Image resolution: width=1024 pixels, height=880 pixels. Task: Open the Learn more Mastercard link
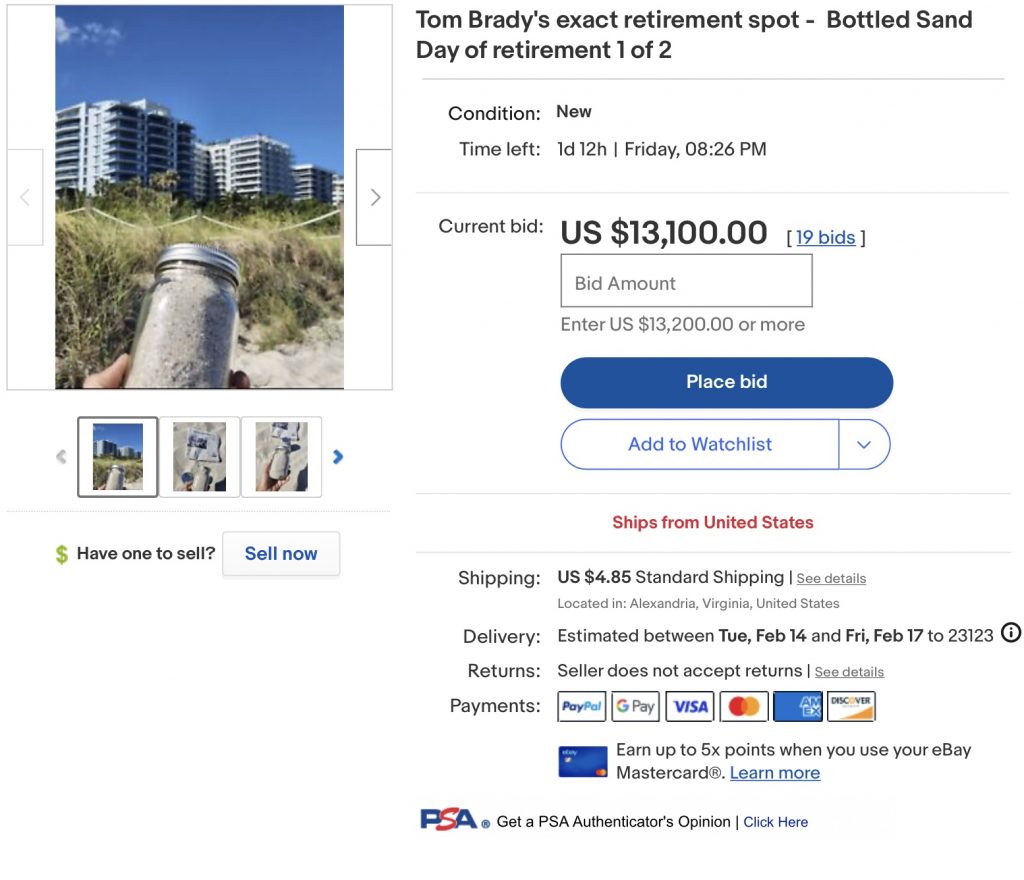pos(774,772)
